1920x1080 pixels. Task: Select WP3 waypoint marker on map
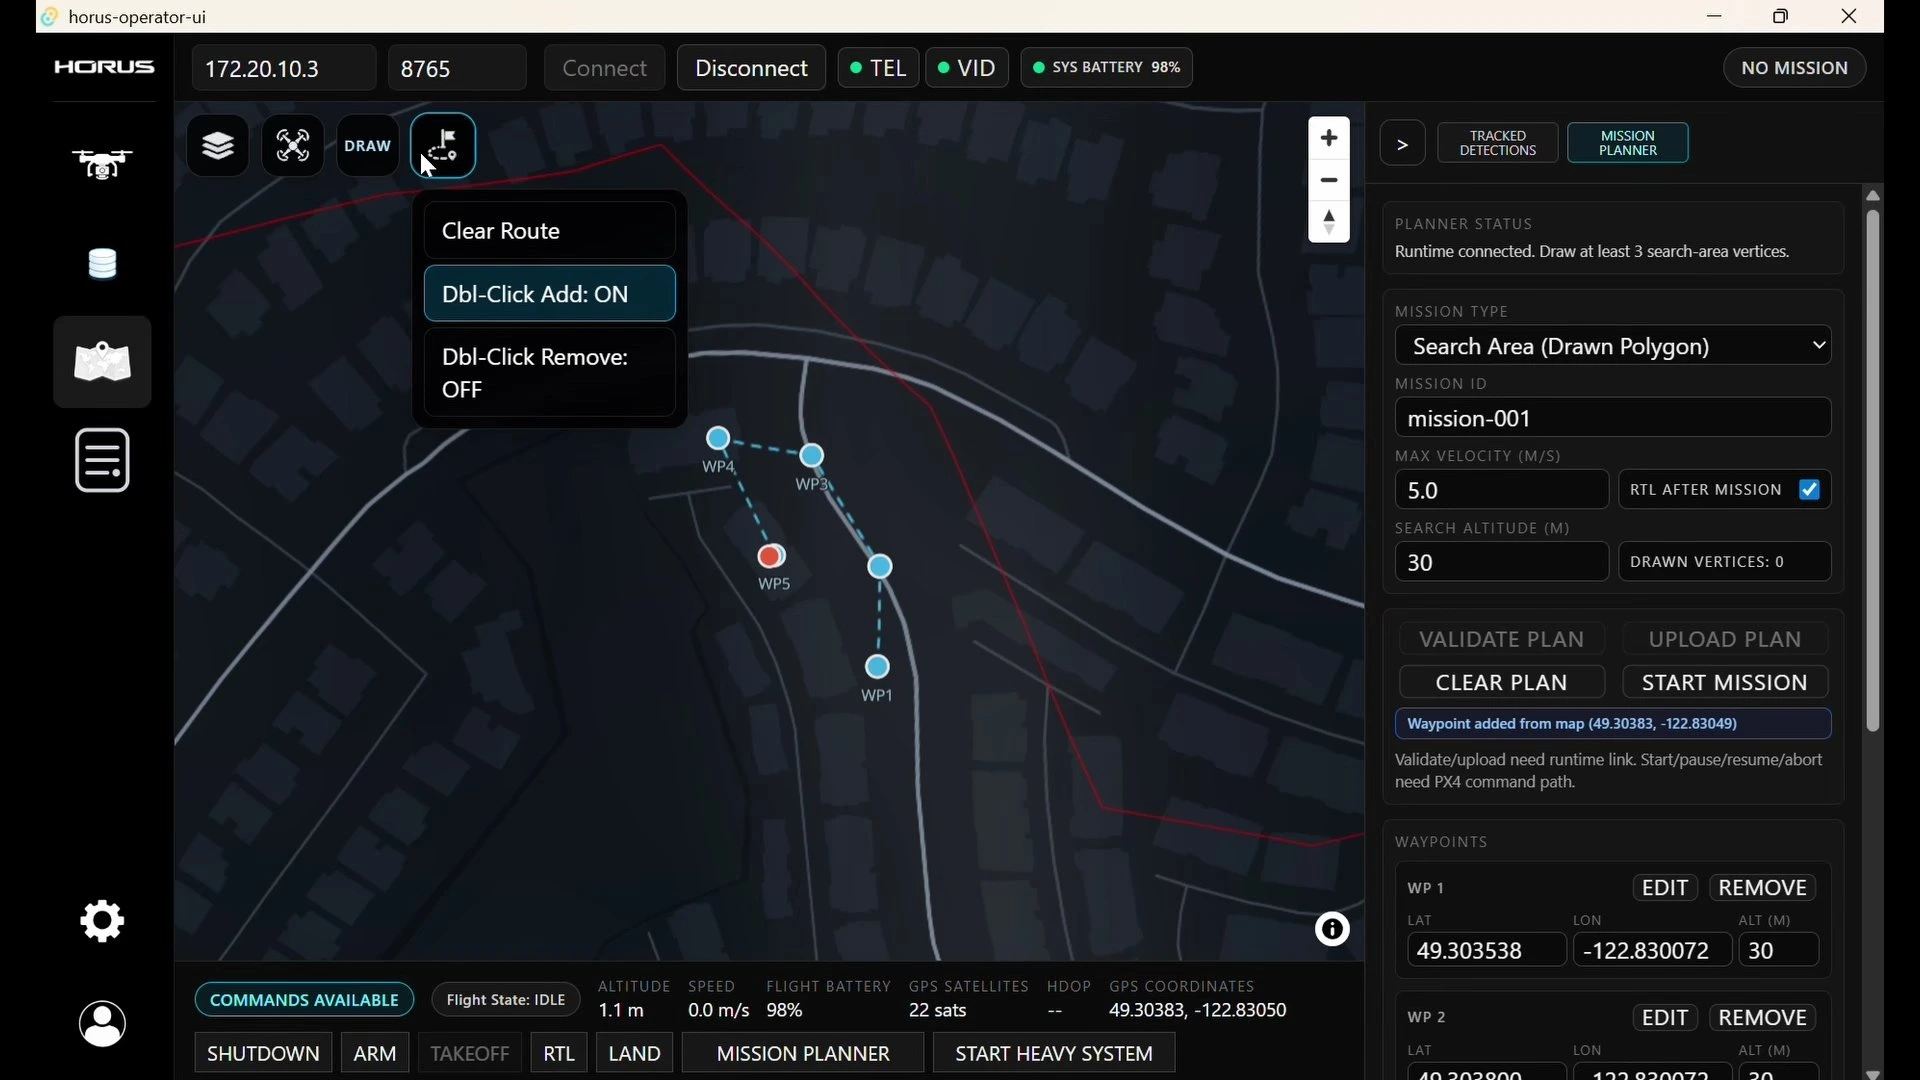coord(812,456)
